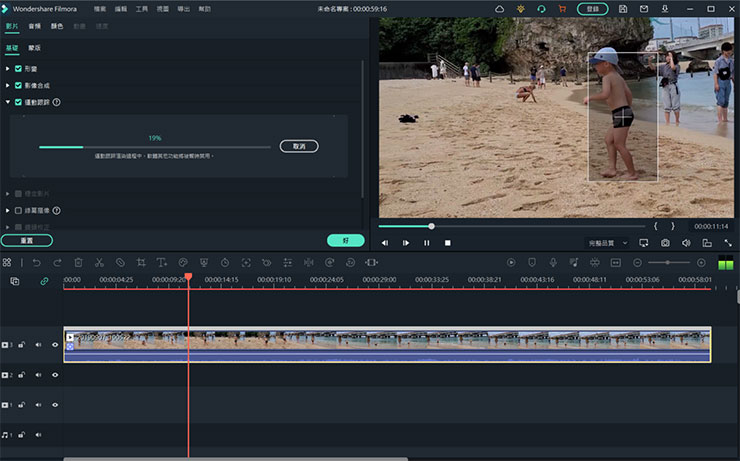Enable the 綠幕摳像 checkbox
Viewport: 740px width, 461px height.
(x=18, y=211)
